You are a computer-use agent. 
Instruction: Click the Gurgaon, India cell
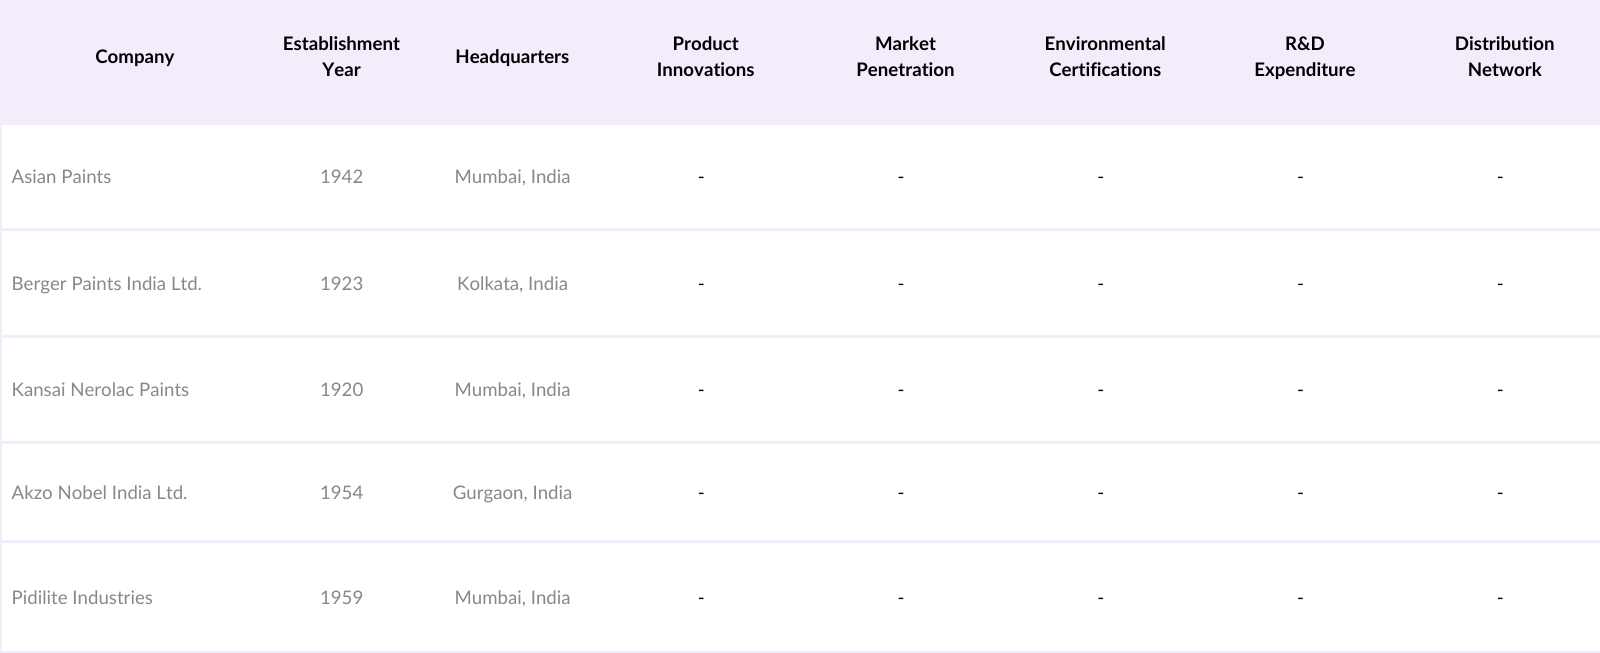[x=512, y=493]
